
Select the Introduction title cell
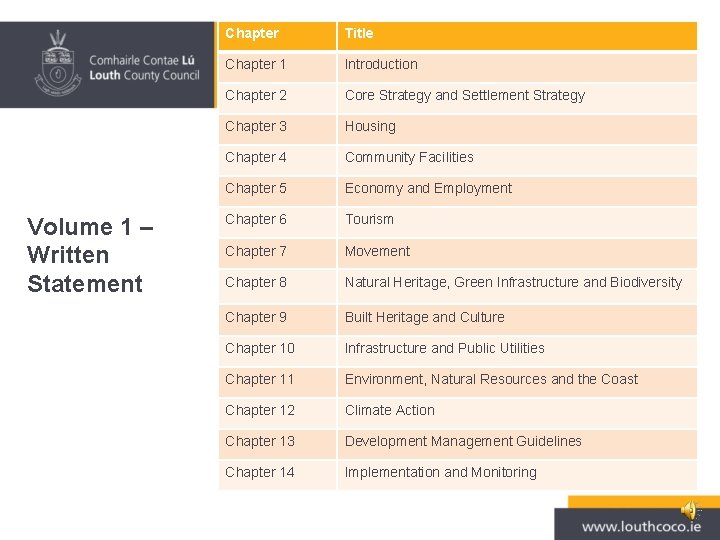381,64
